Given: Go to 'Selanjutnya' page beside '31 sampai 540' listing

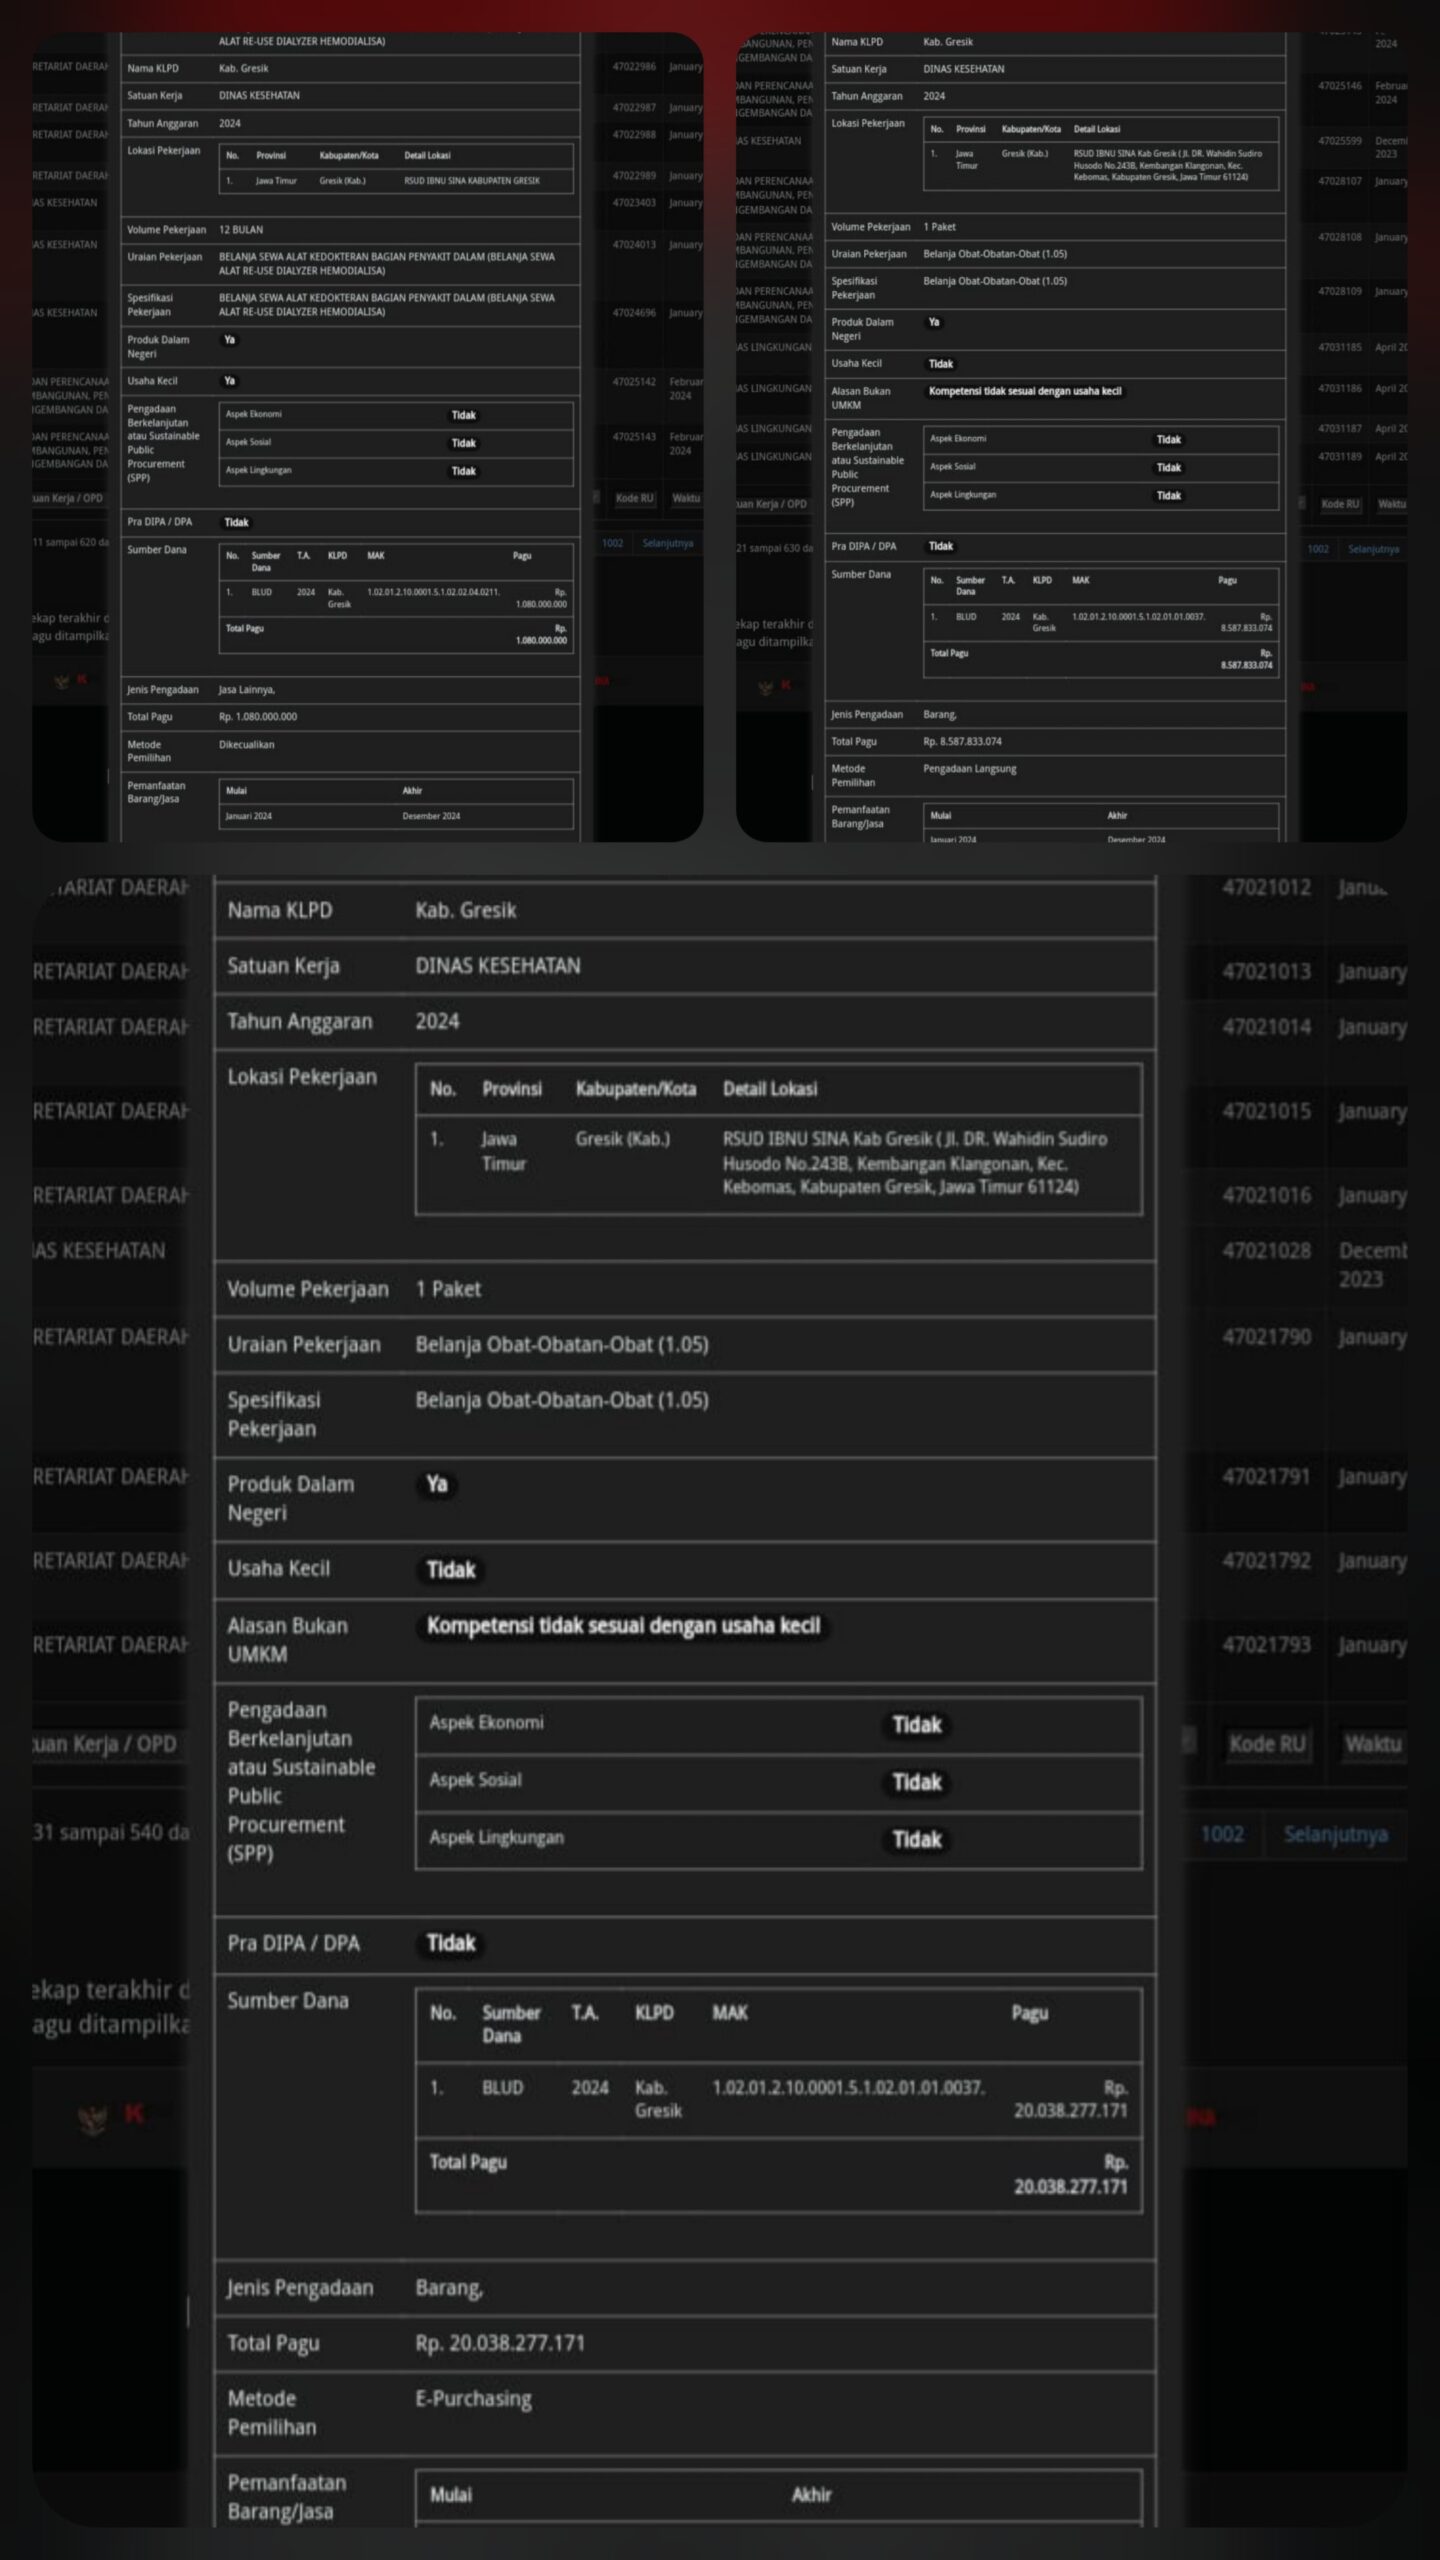Looking at the screenshot, I should click(x=1334, y=1834).
